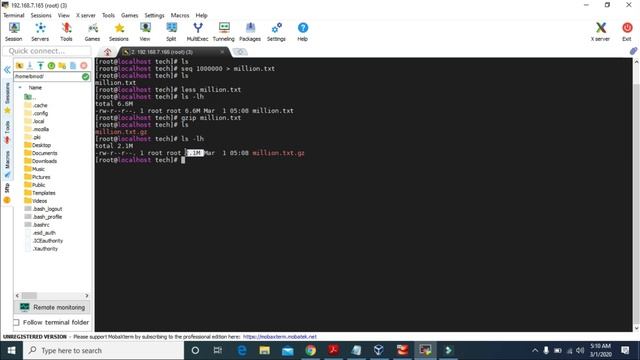Screen dimensions: 640x360
Task: Click SFTP new file icon
Action: [x=73, y=66]
